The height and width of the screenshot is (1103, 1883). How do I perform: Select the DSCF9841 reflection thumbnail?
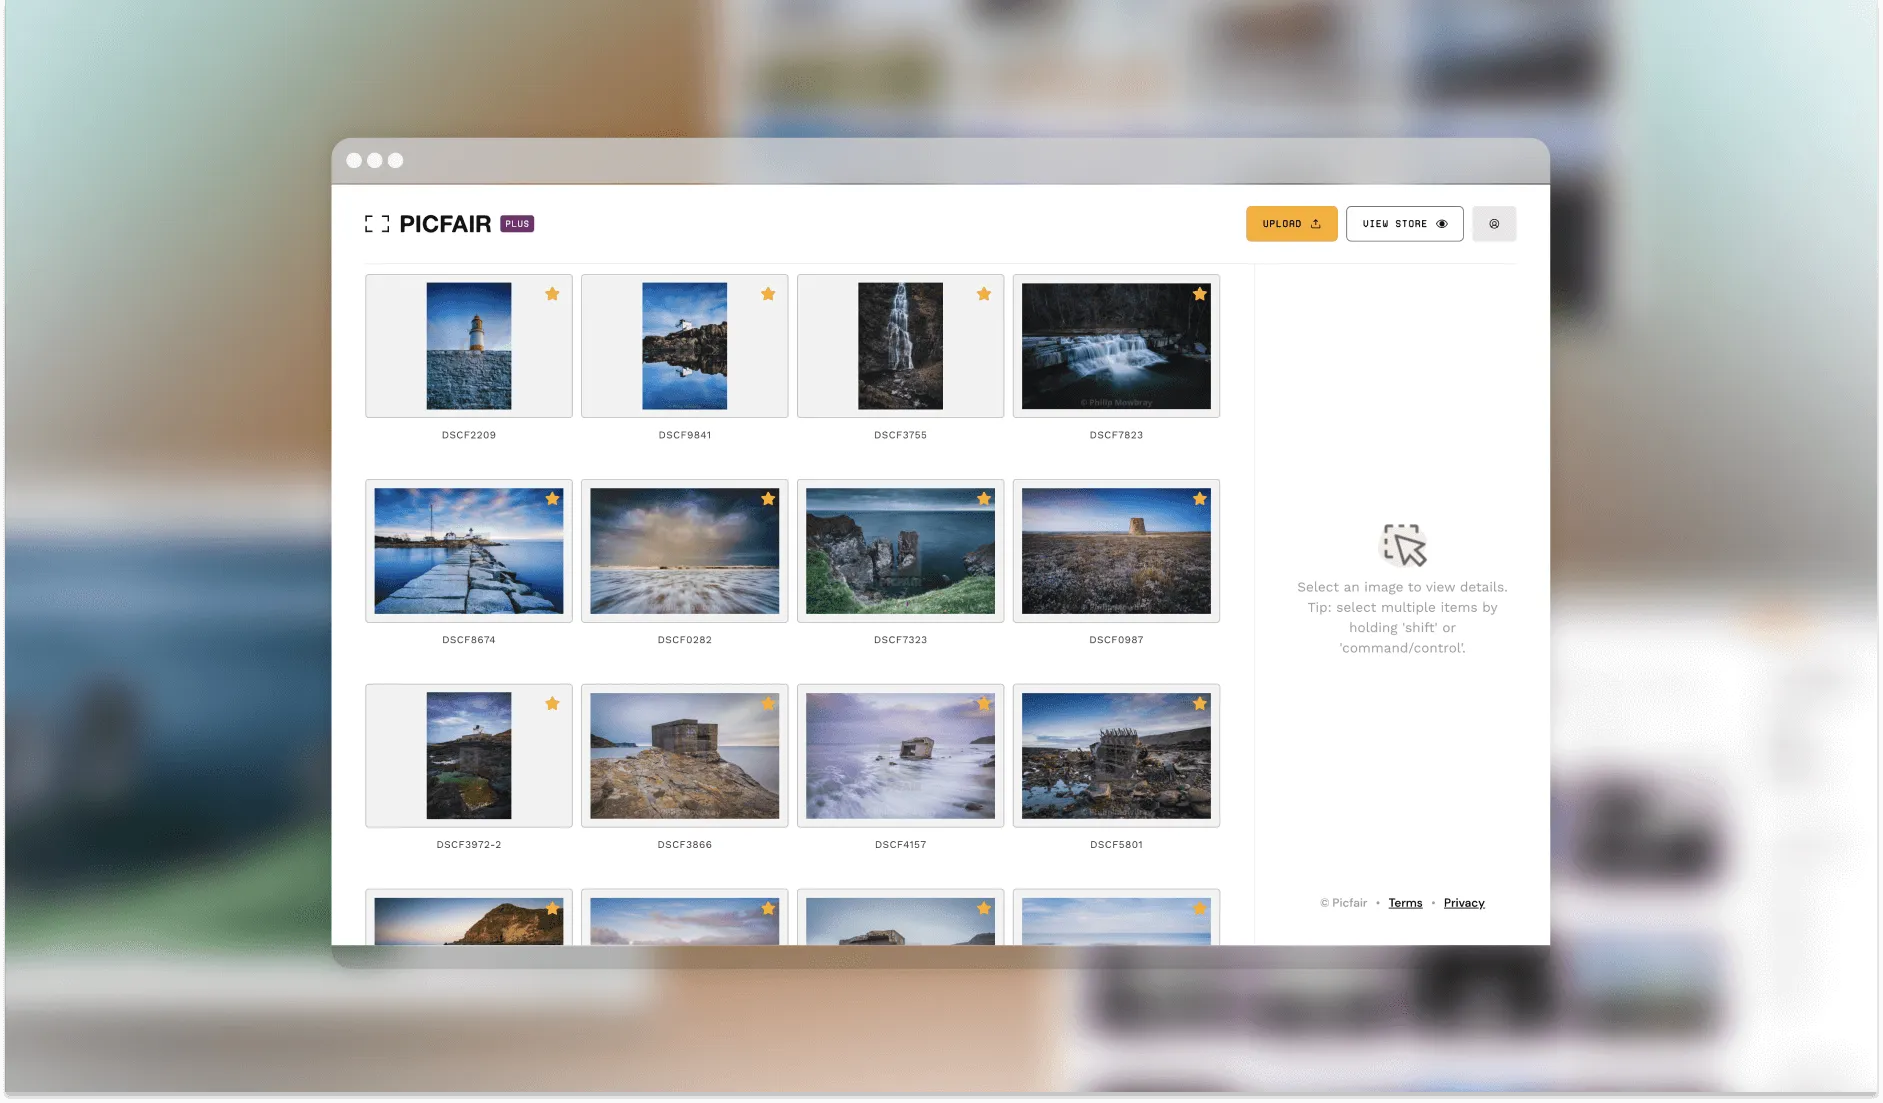(x=685, y=346)
